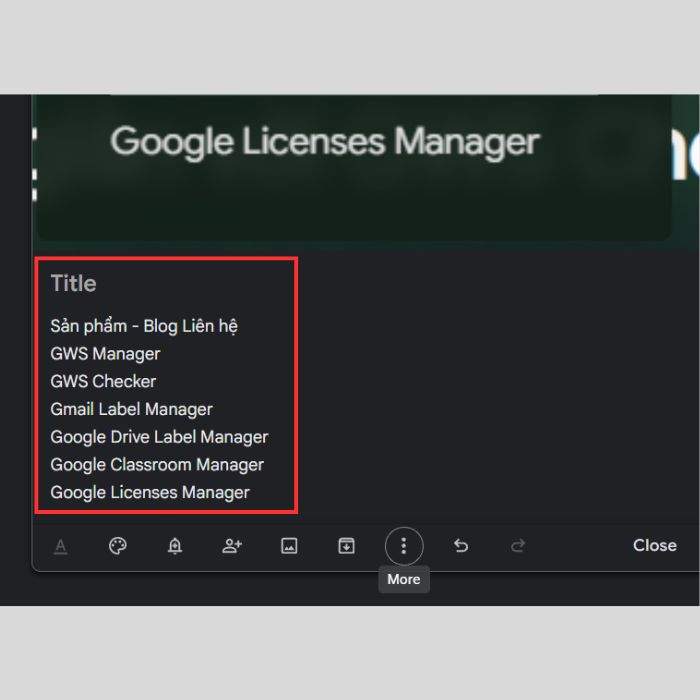Open the More three-dot menu
Viewport: 700px width, 700px height.
(x=404, y=546)
